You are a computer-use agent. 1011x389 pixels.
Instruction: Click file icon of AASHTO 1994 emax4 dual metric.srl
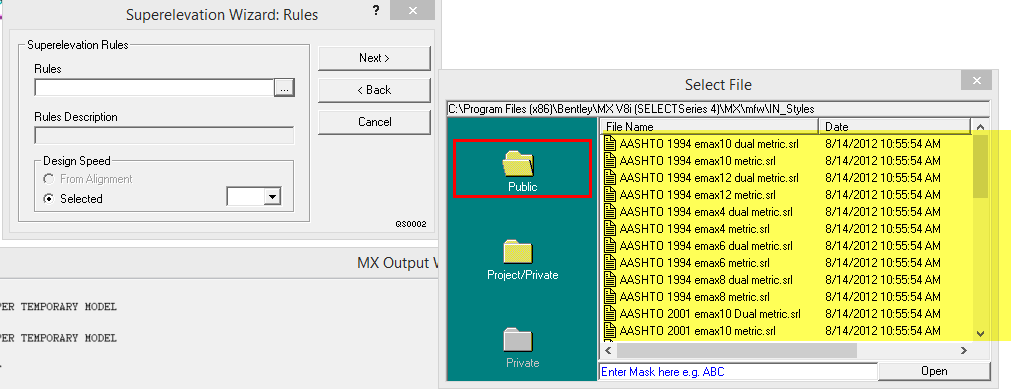pos(610,212)
